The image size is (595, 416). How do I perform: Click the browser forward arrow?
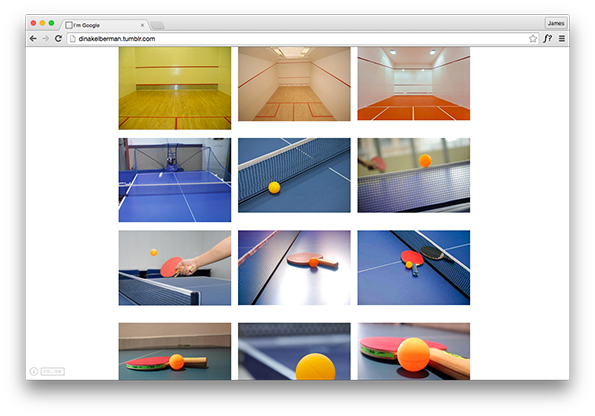(x=46, y=39)
